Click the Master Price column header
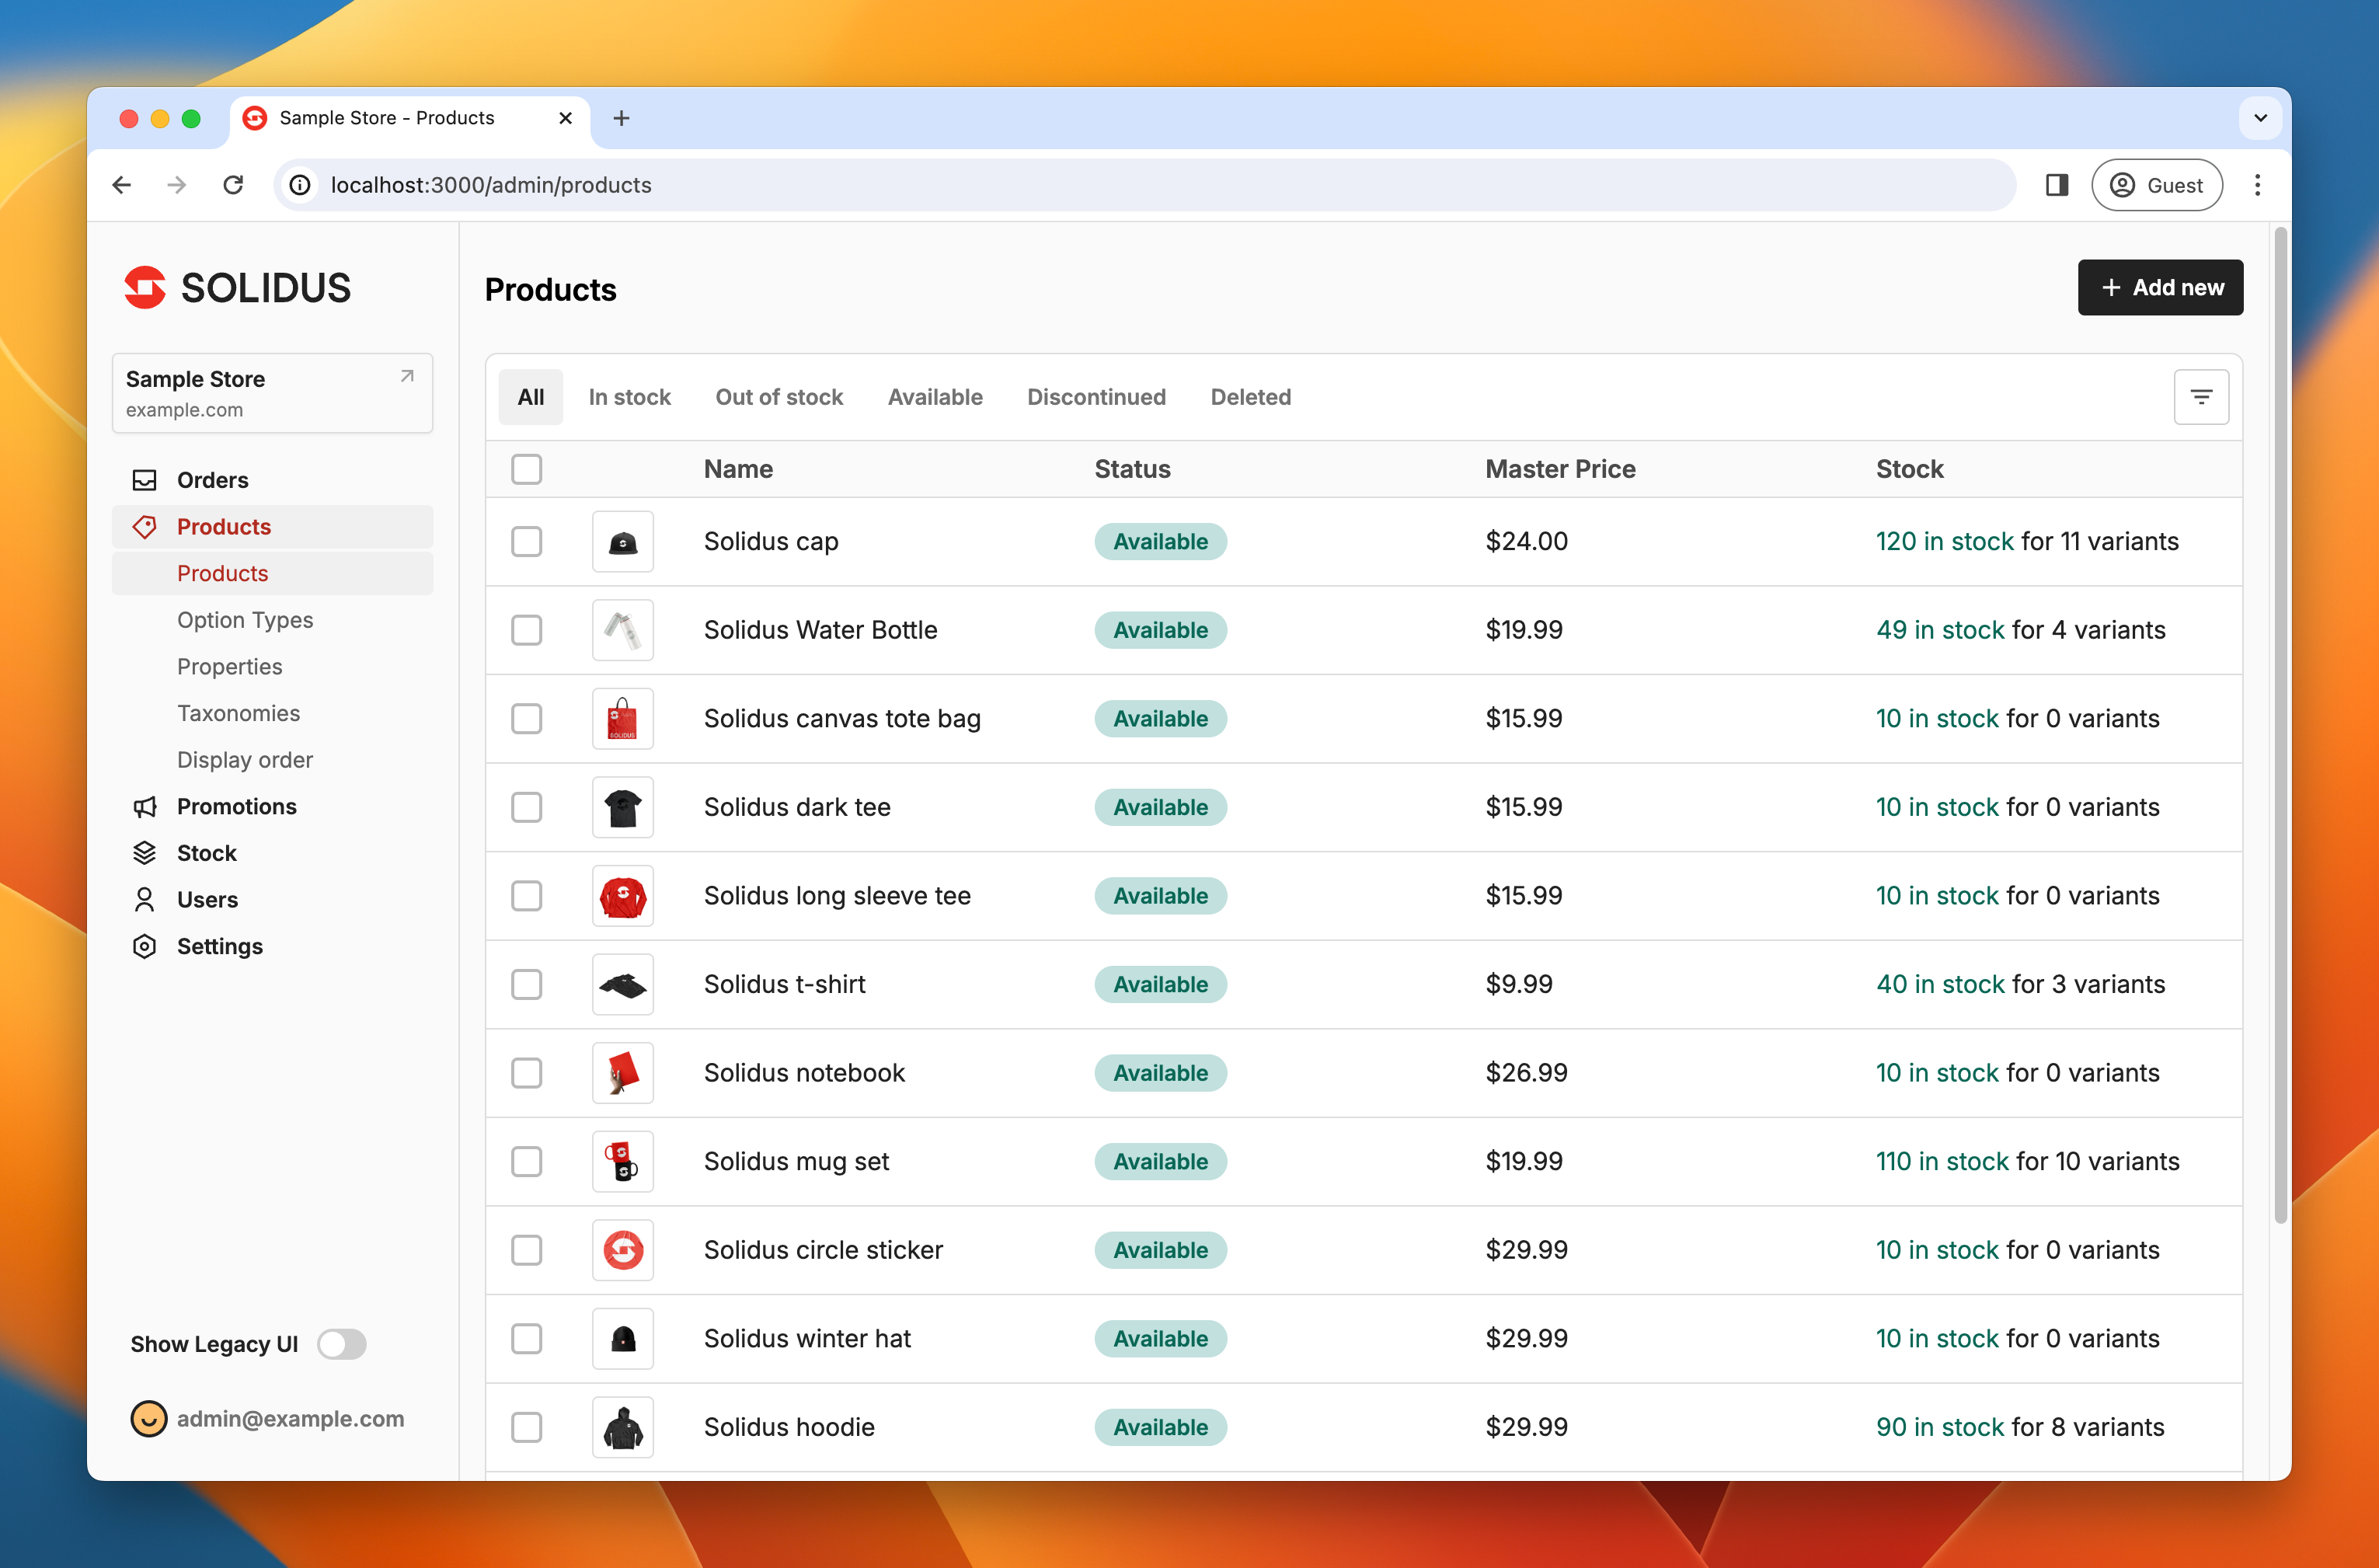Viewport: 2379px width, 1568px height. pos(1560,469)
